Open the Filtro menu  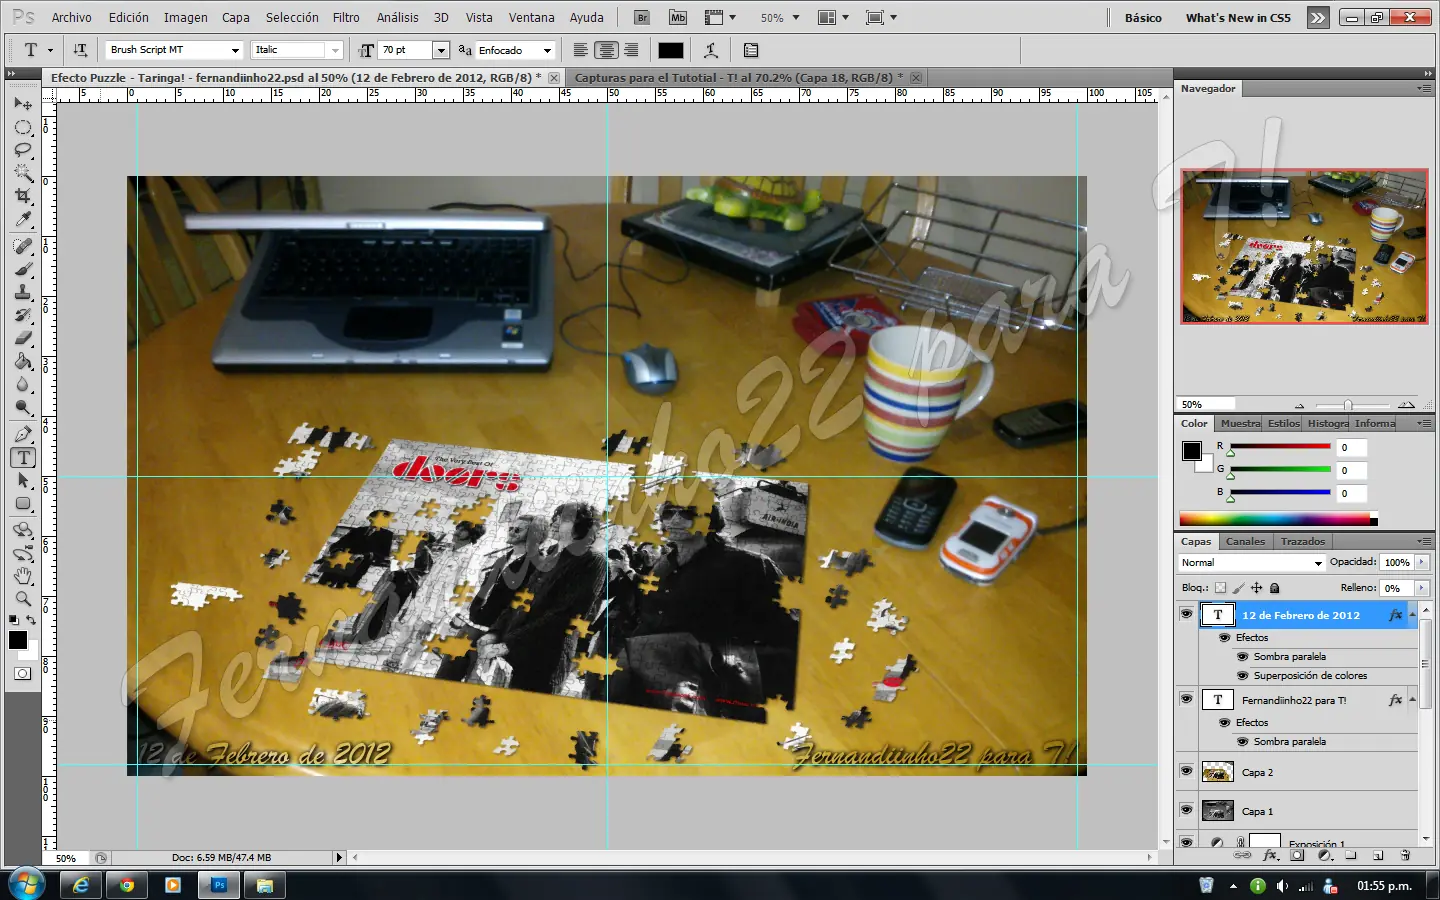(346, 17)
